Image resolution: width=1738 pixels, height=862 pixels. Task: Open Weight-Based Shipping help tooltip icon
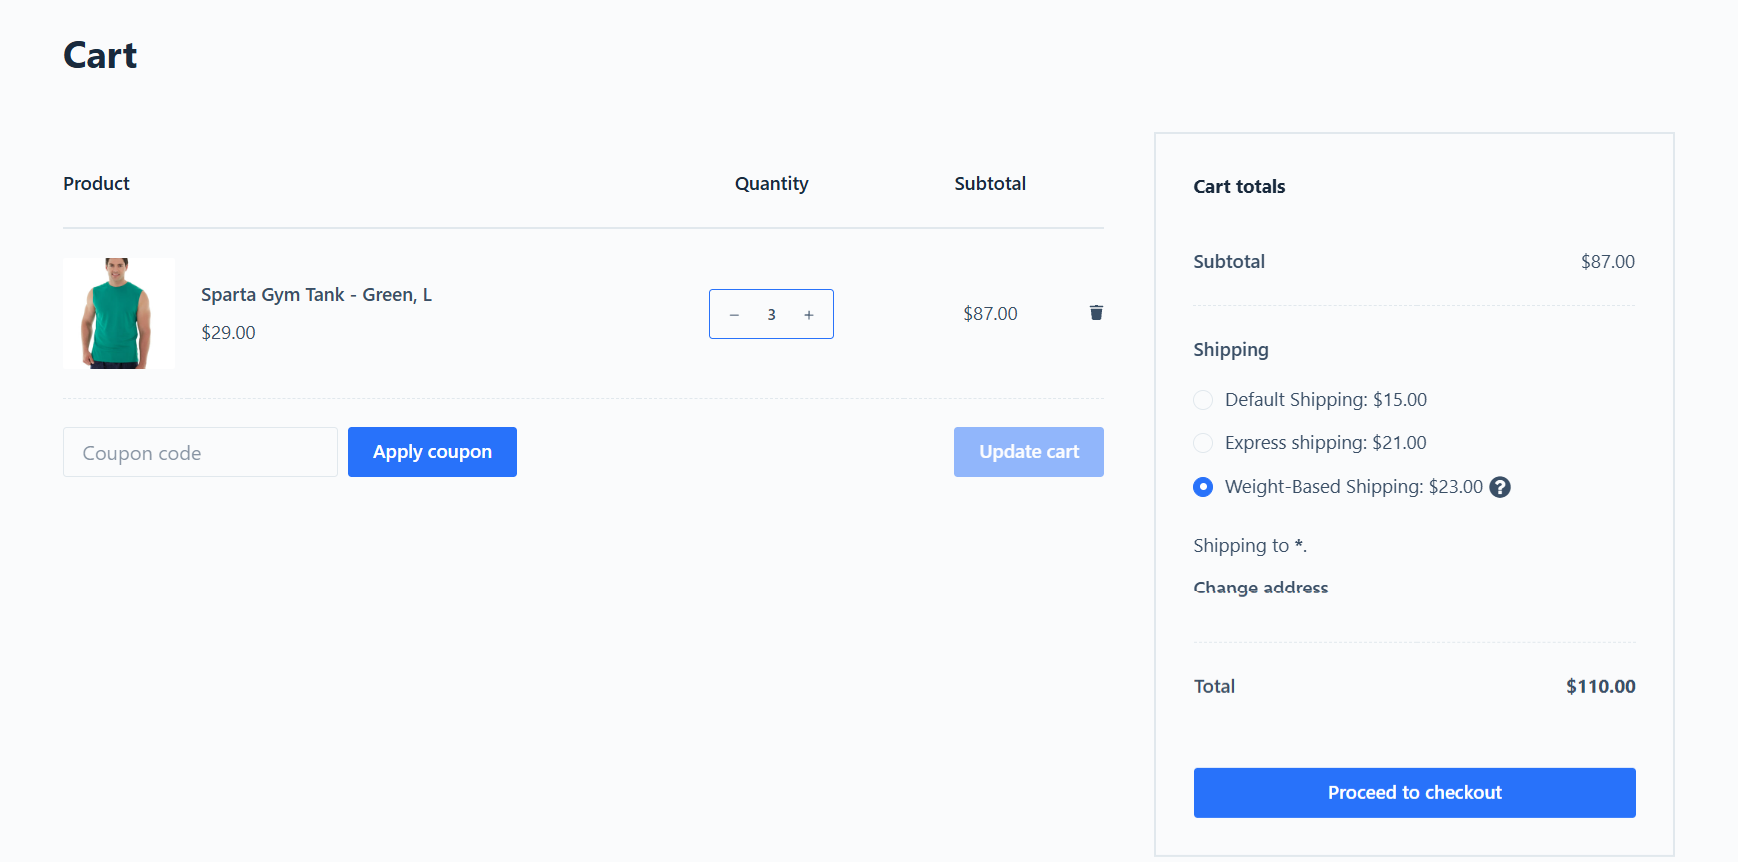pyautogui.click(x=1500, y=487)
